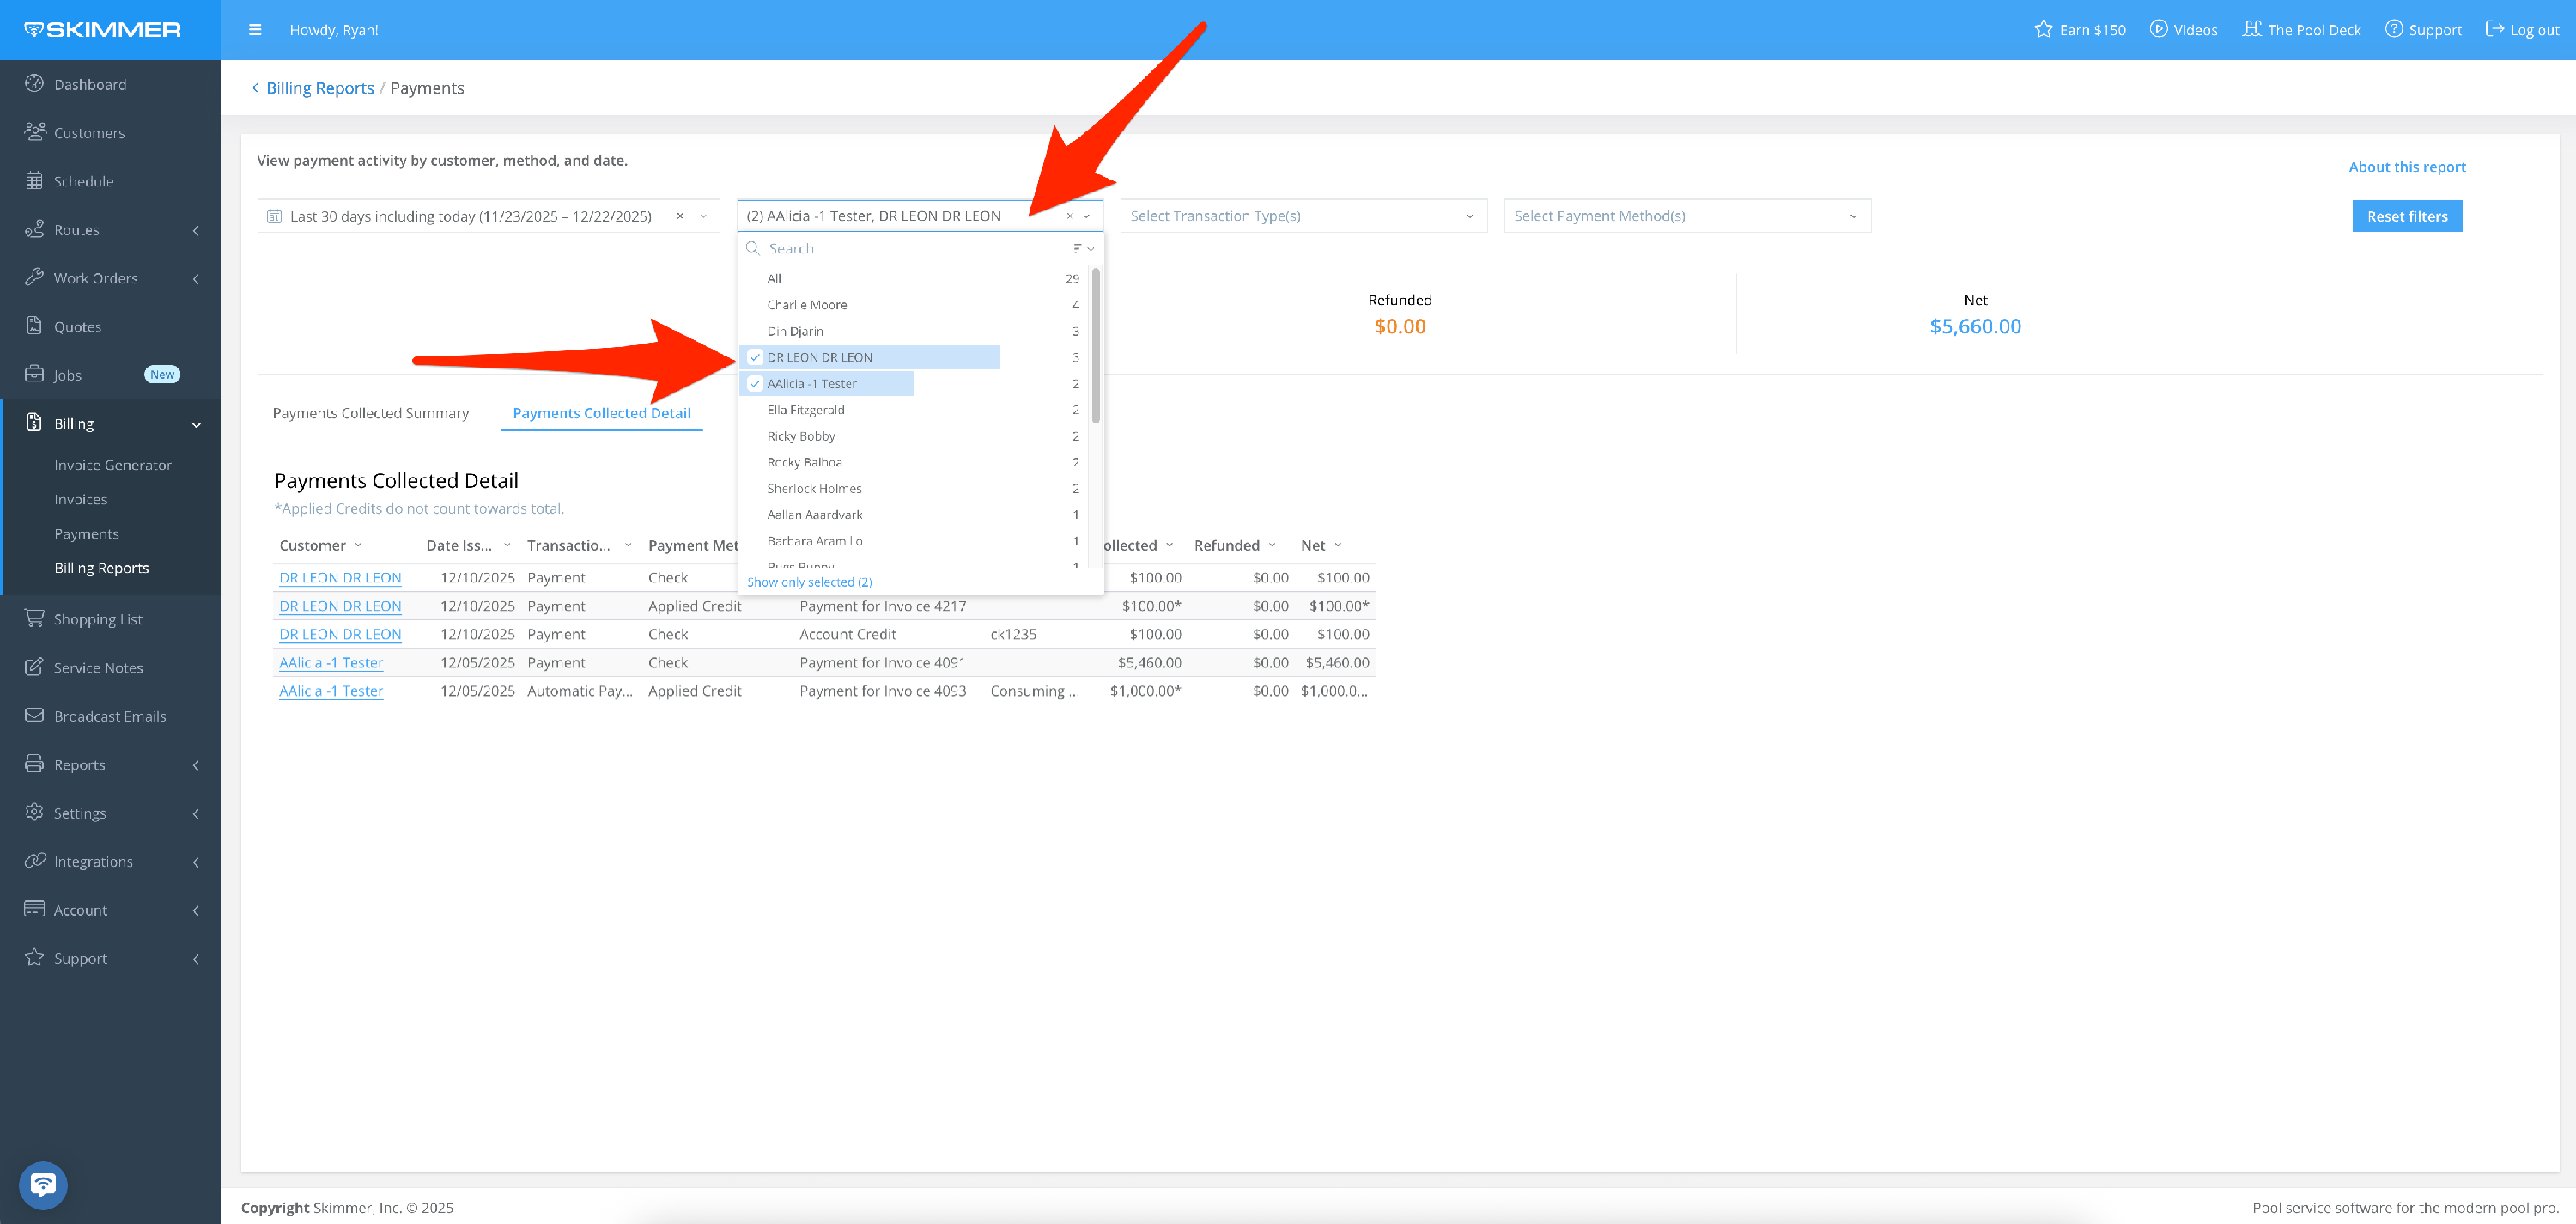The width and height of the screenshot is (2576, 1224).
Task: Switch to Payments Collected Summary tab
Action: pyautogui.click(x=370, y=413)
